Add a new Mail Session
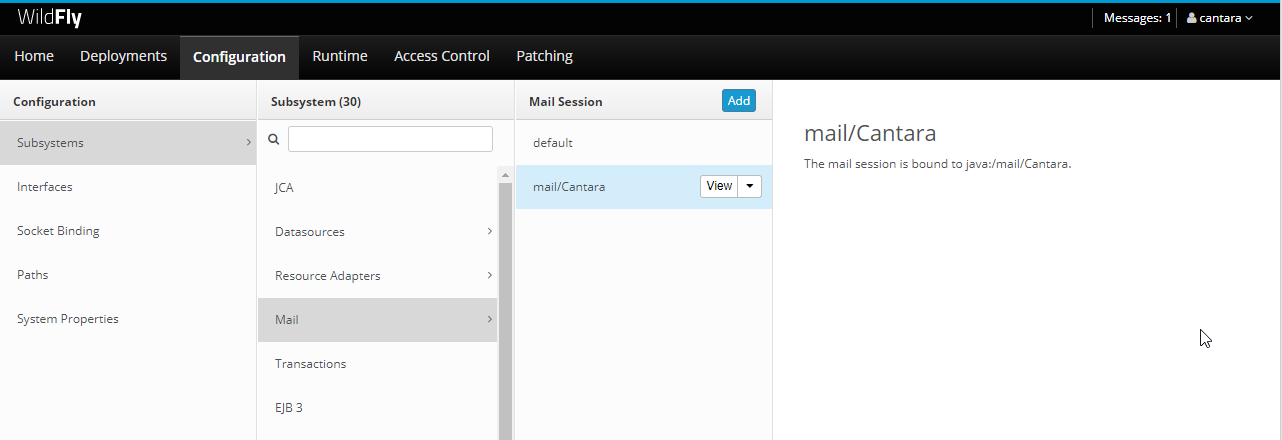 [x=739, y=100]
